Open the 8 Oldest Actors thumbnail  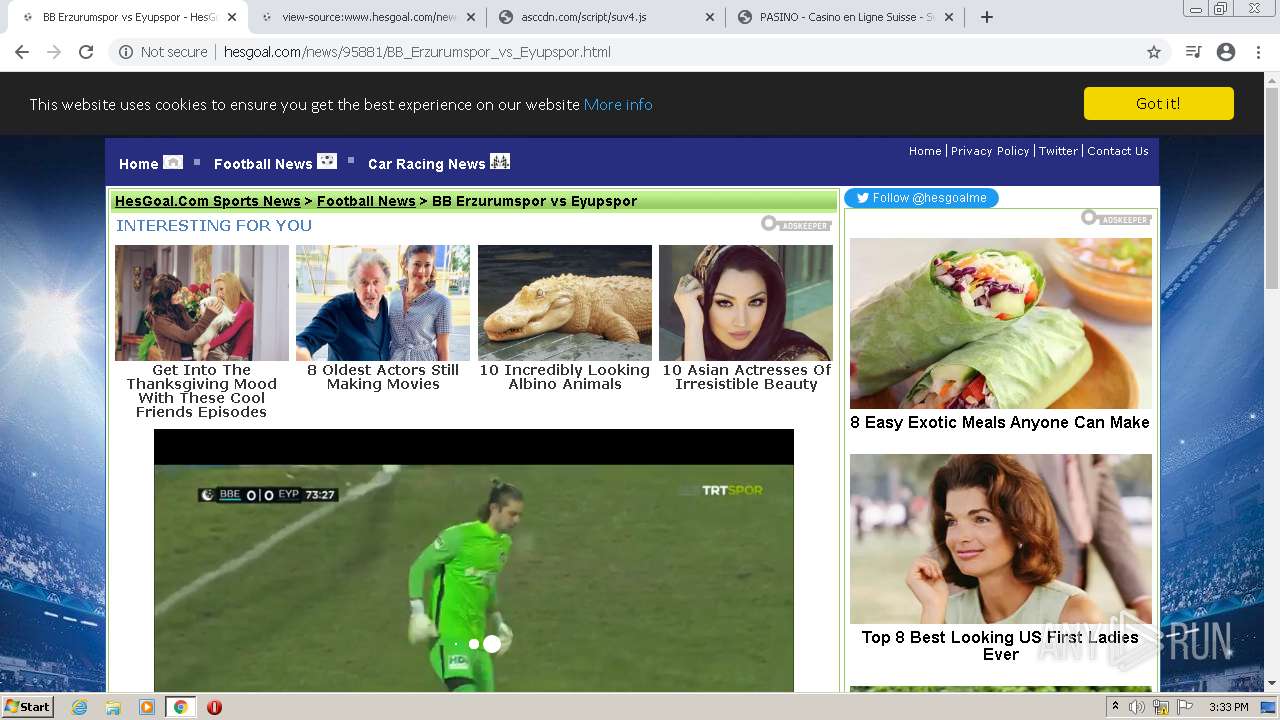(383, 303)
